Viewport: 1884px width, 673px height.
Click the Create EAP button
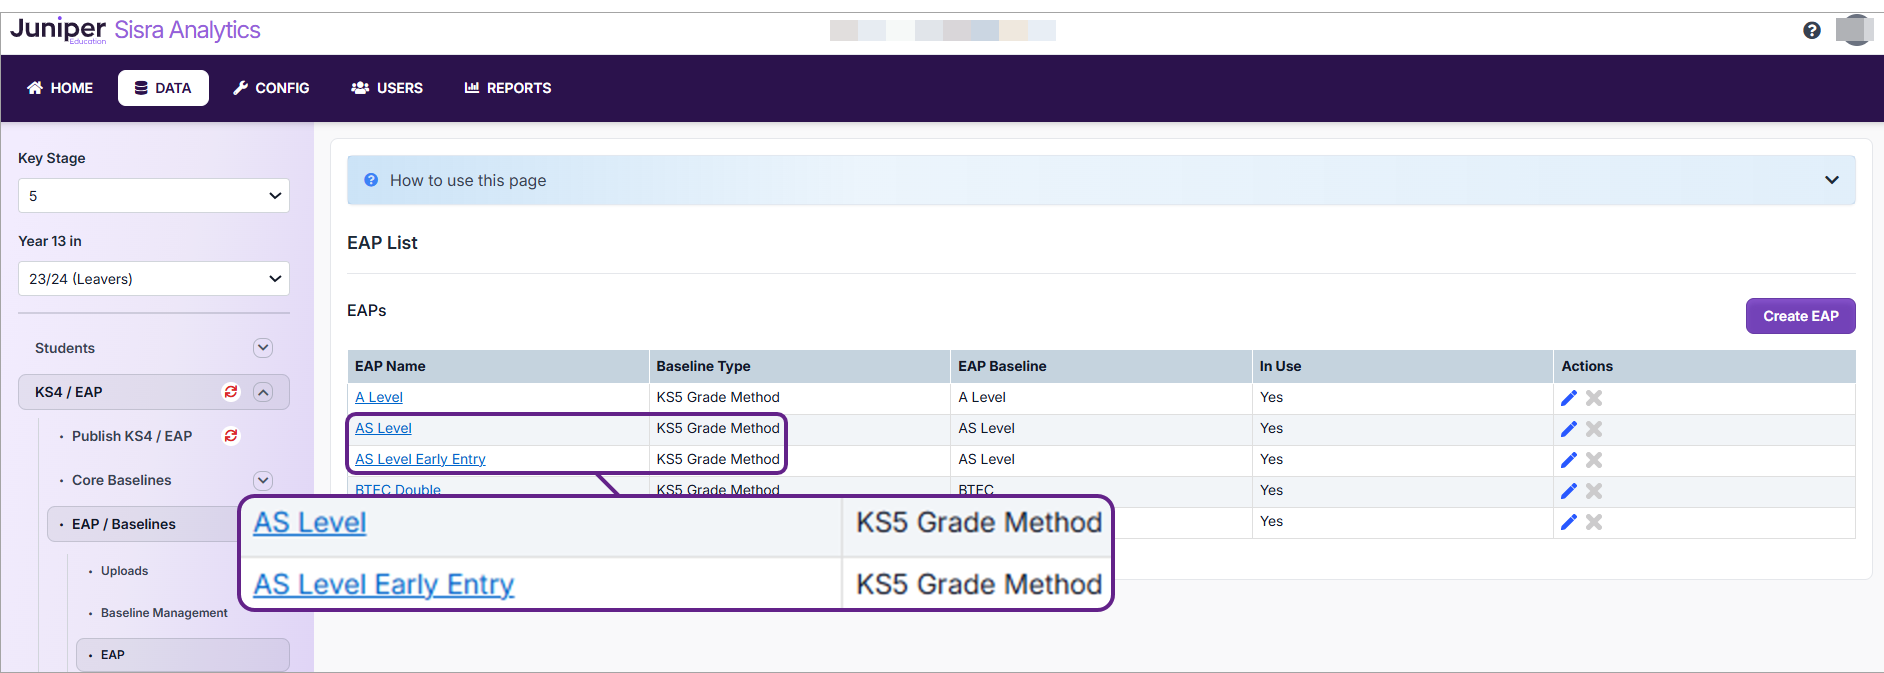click(x=1800, y=316)
